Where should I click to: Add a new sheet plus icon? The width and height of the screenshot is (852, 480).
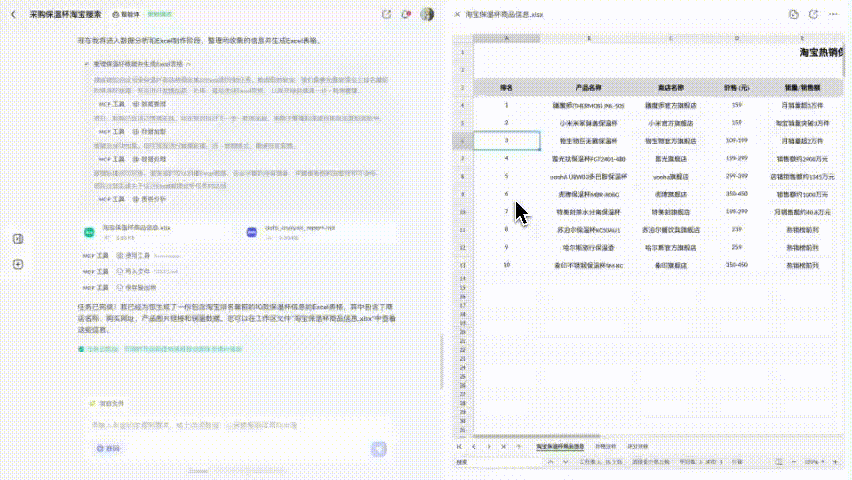click(518, 446)
